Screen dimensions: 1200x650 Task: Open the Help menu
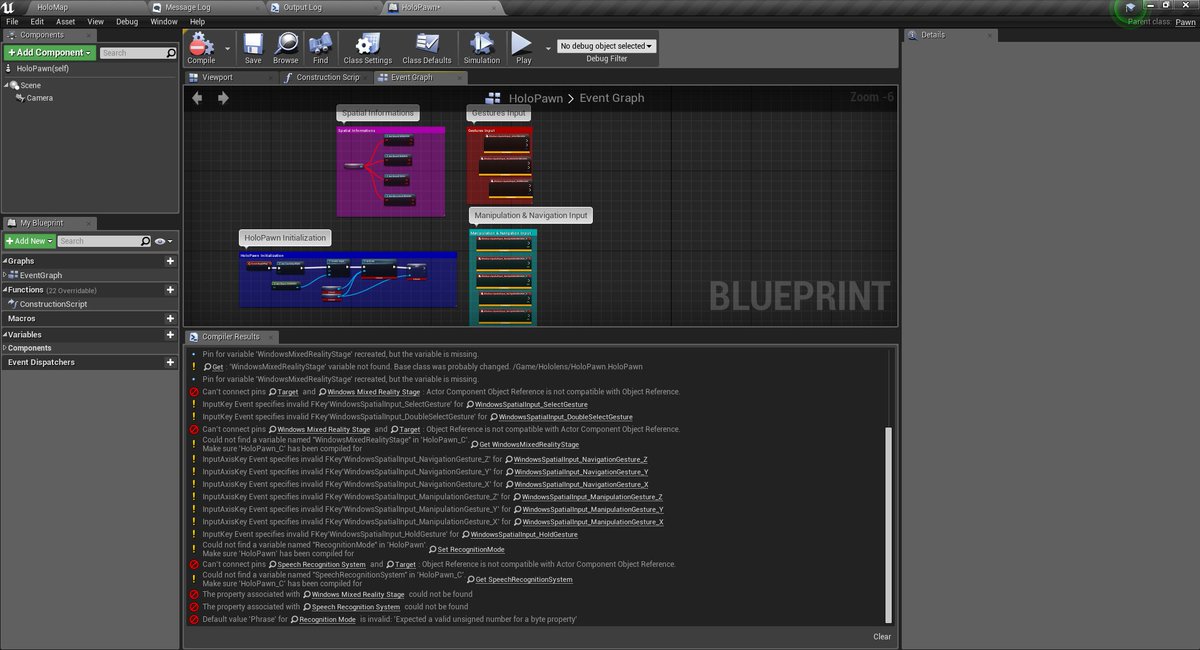coord(197,21)
